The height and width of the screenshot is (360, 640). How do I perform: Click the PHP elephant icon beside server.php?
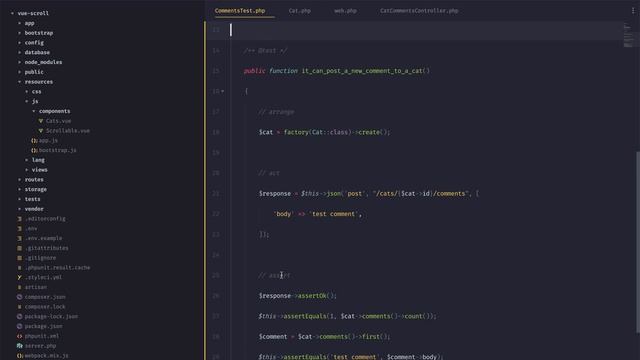click(20, 346)
